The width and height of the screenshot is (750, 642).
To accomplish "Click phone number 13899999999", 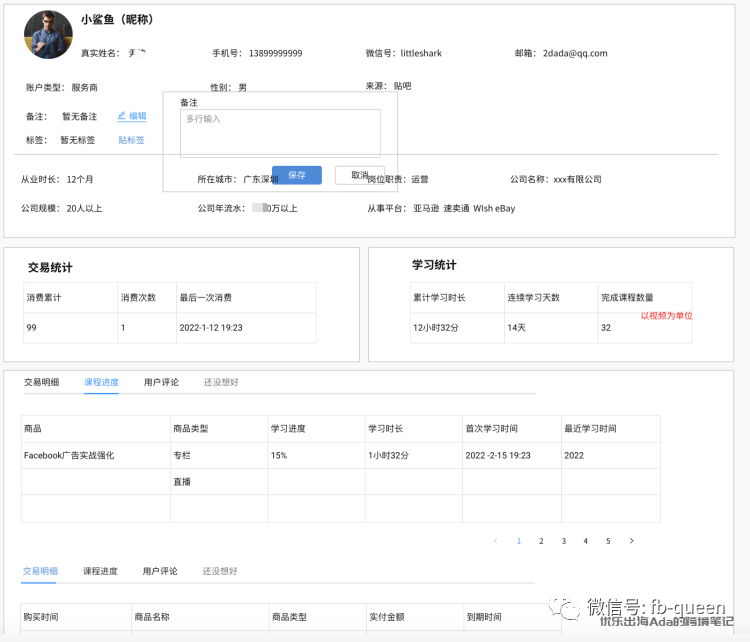I will click(x=276, y=53).
